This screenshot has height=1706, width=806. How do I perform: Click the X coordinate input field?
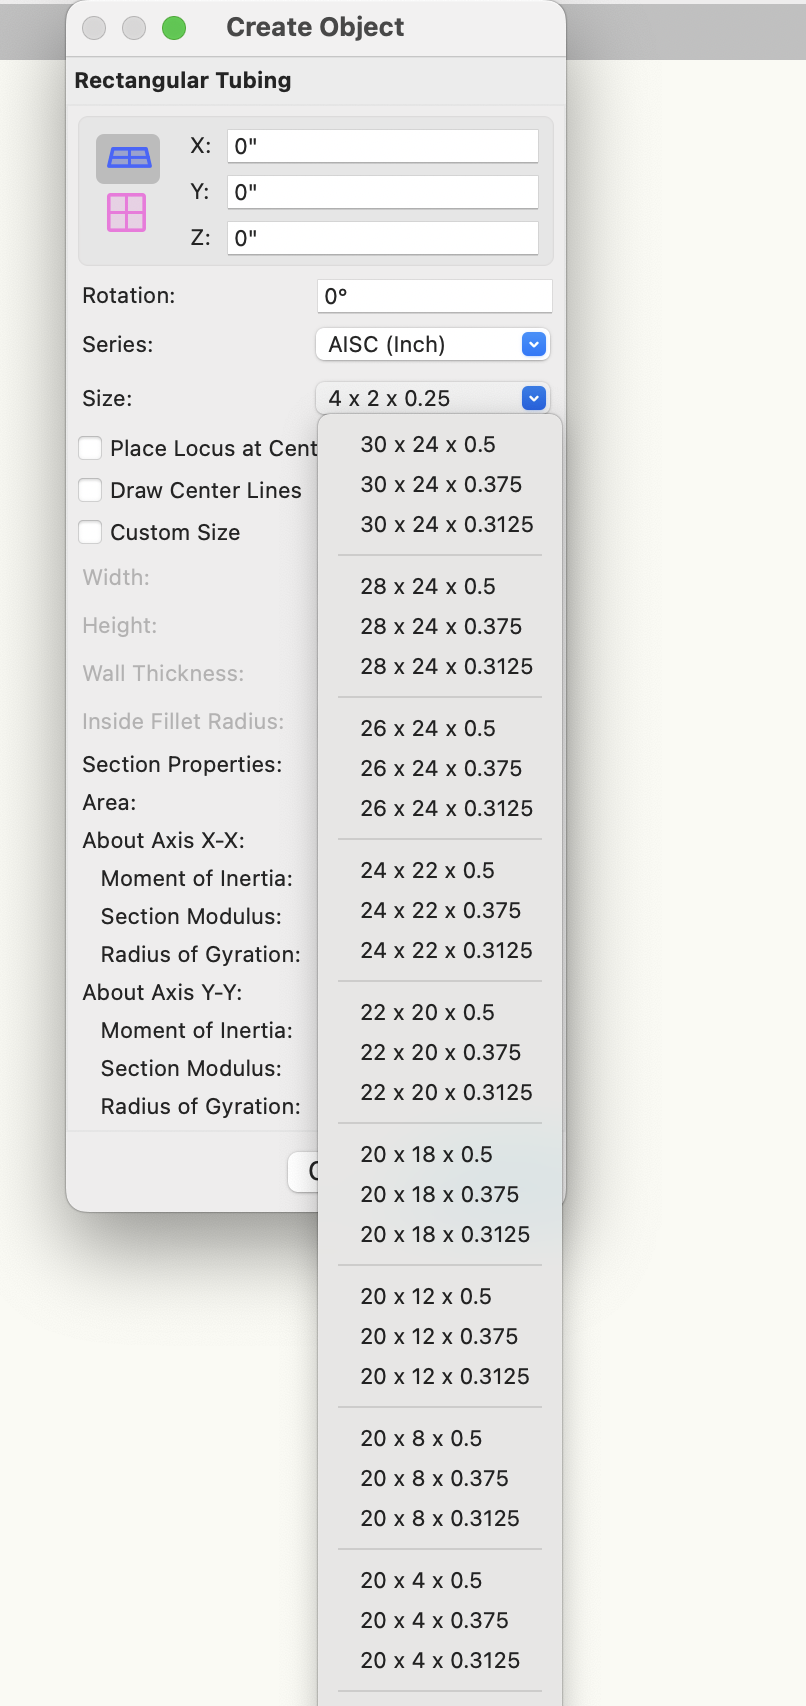point(382,146)
